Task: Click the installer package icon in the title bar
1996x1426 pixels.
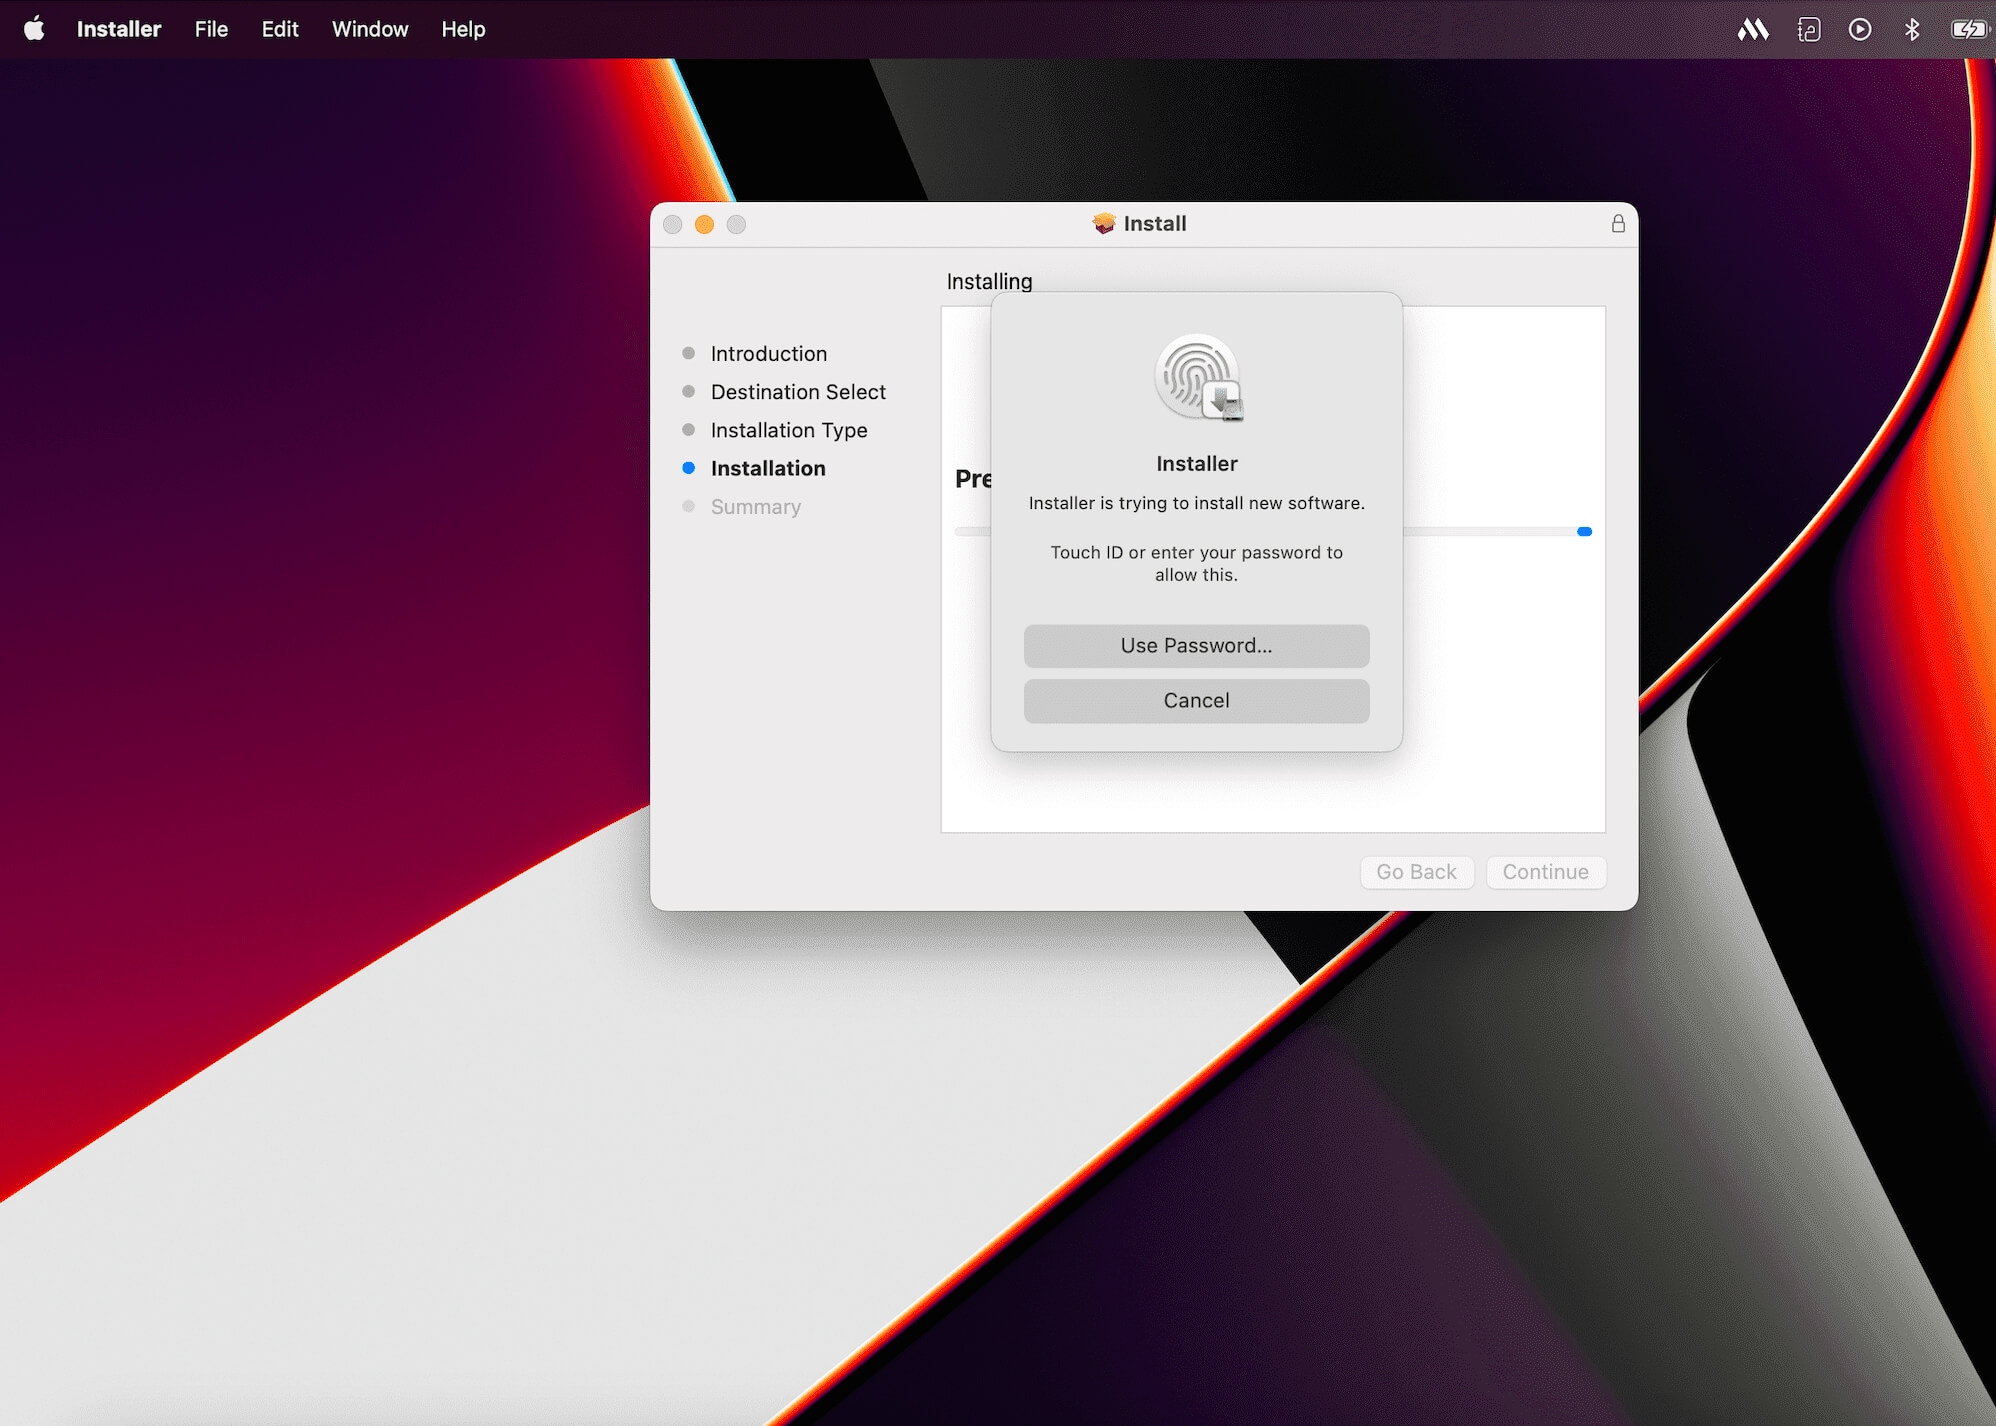Action: pyautogui.click(x=1103, y=223)
